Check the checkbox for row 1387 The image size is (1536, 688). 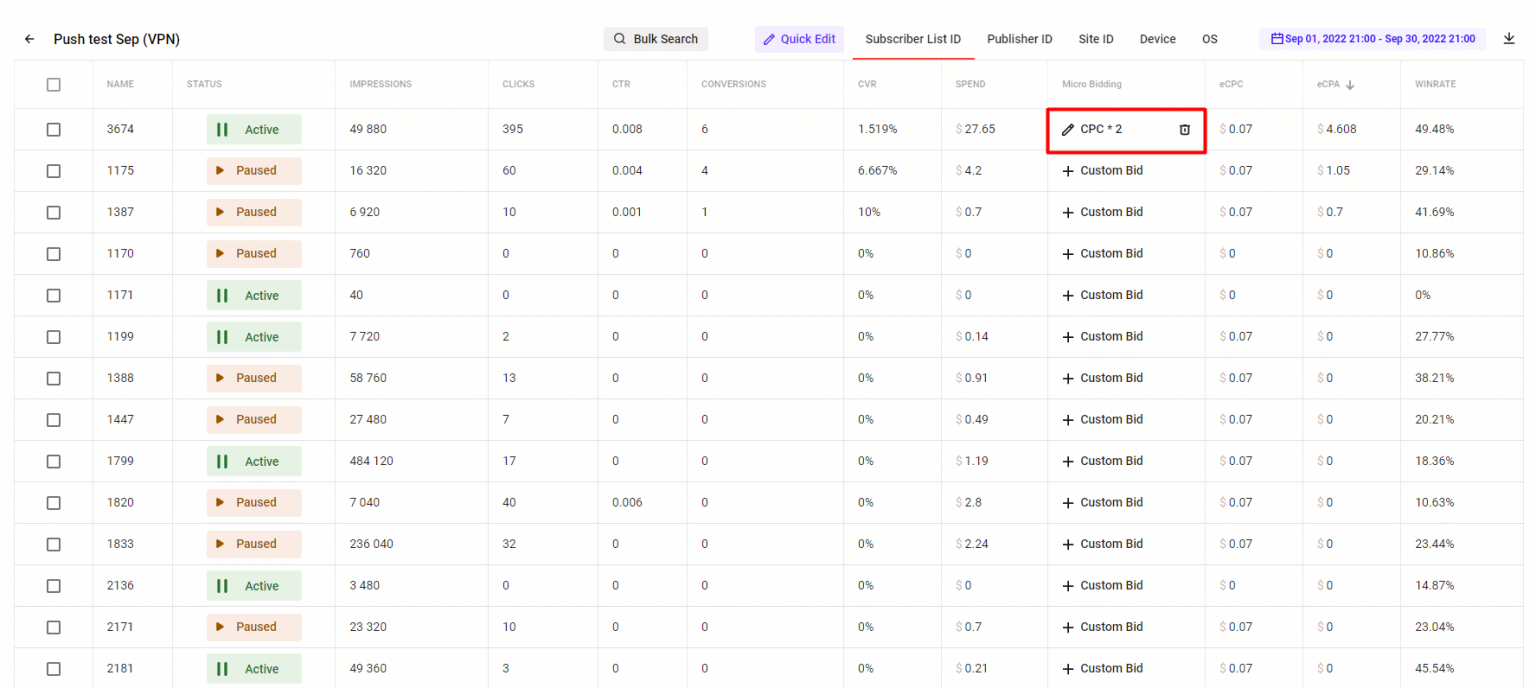pyautogui.click(x=53, y=212)
